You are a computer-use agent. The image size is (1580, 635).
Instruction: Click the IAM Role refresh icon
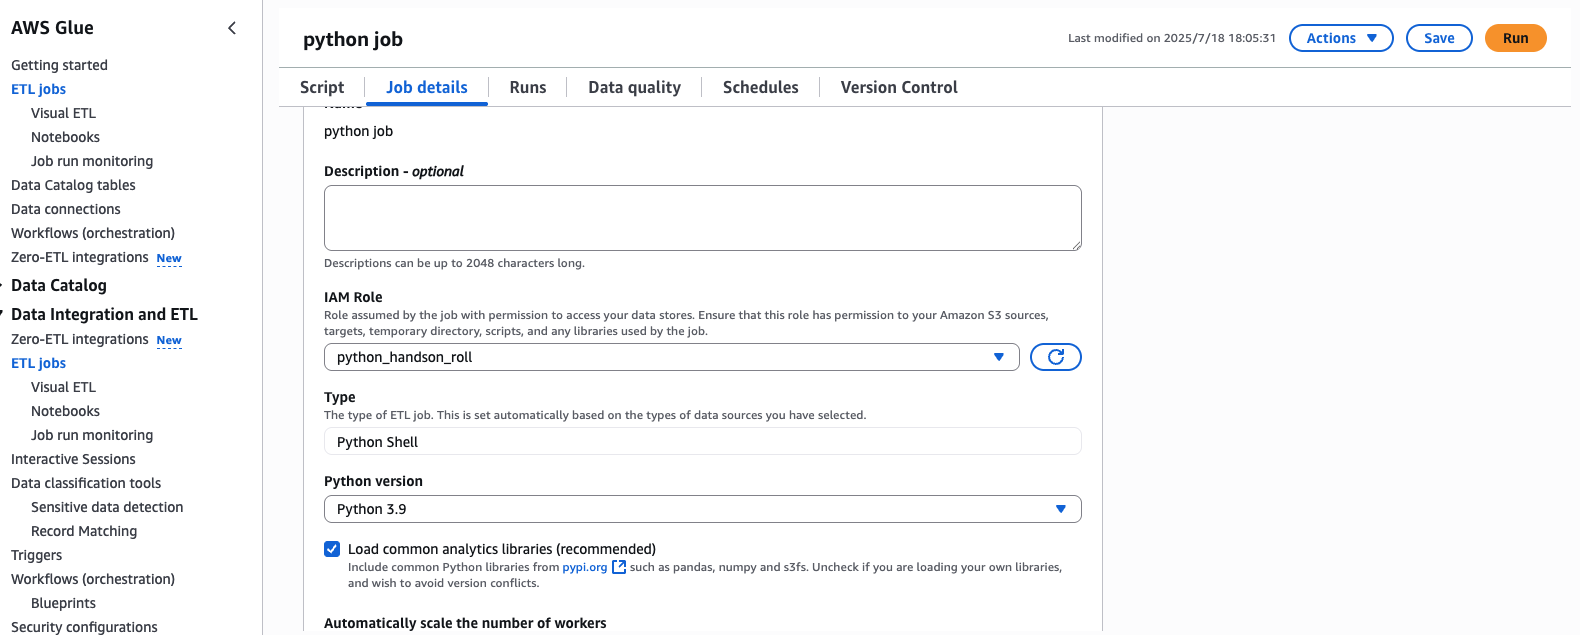click(x=1055, y=357)
